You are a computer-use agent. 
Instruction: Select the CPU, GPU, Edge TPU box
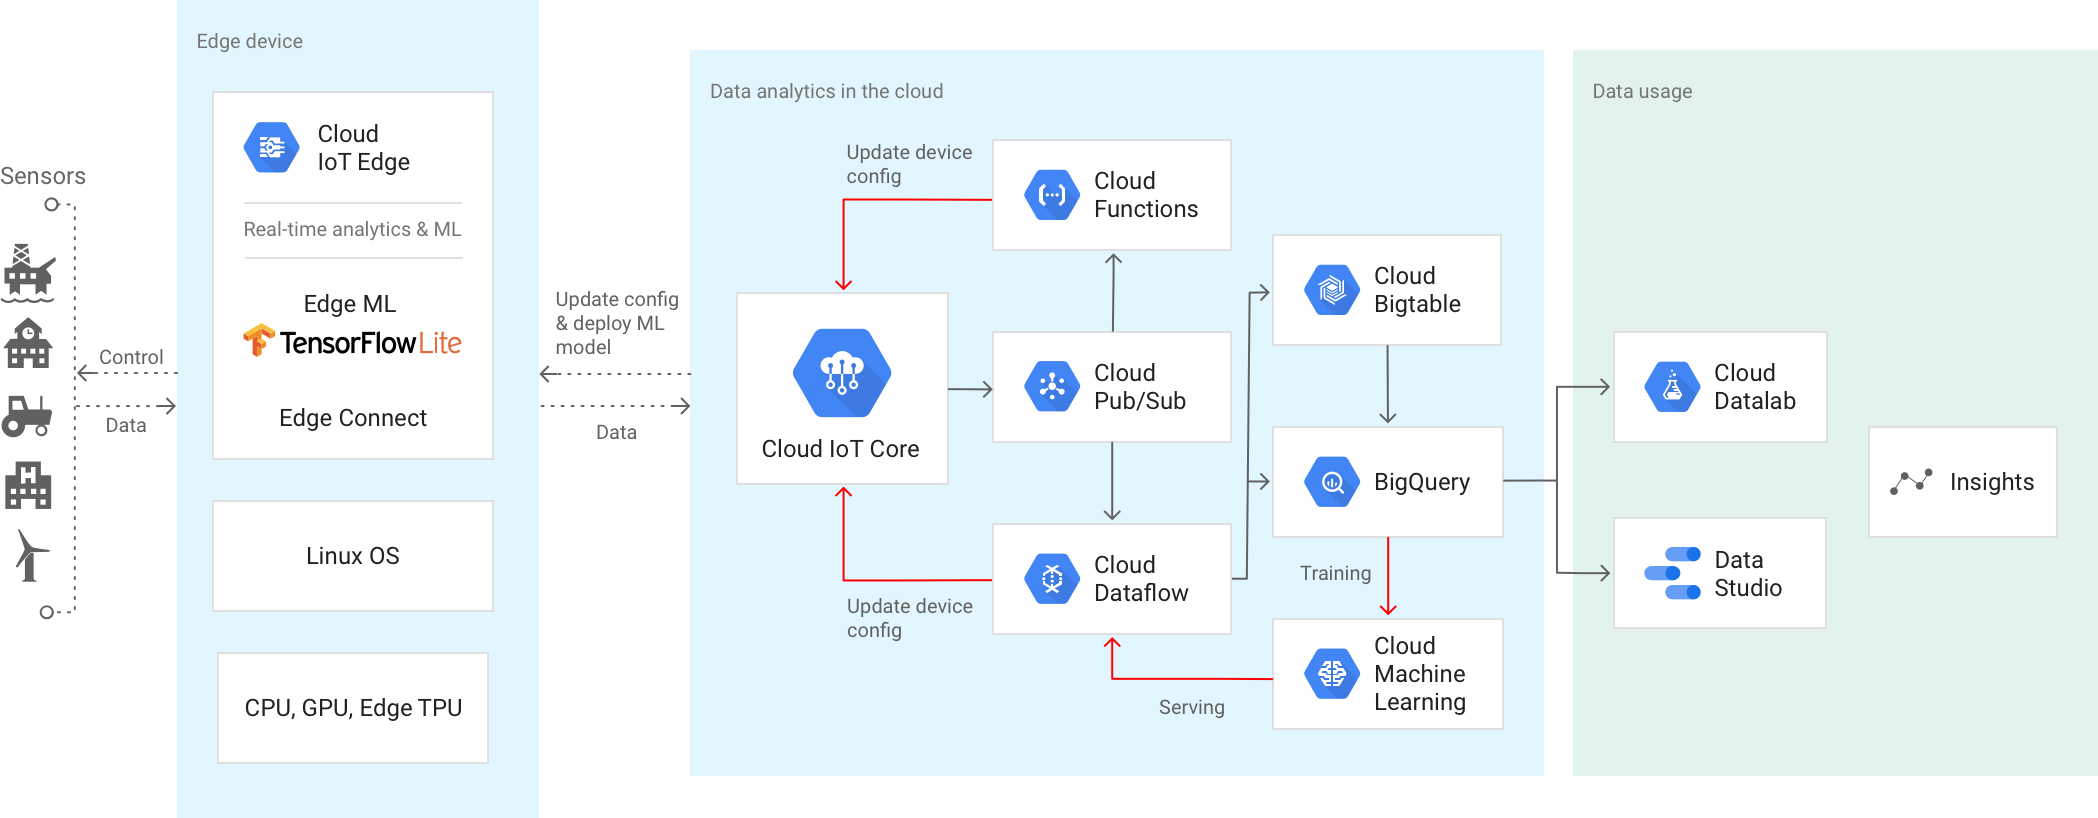[x=353, y=708]
